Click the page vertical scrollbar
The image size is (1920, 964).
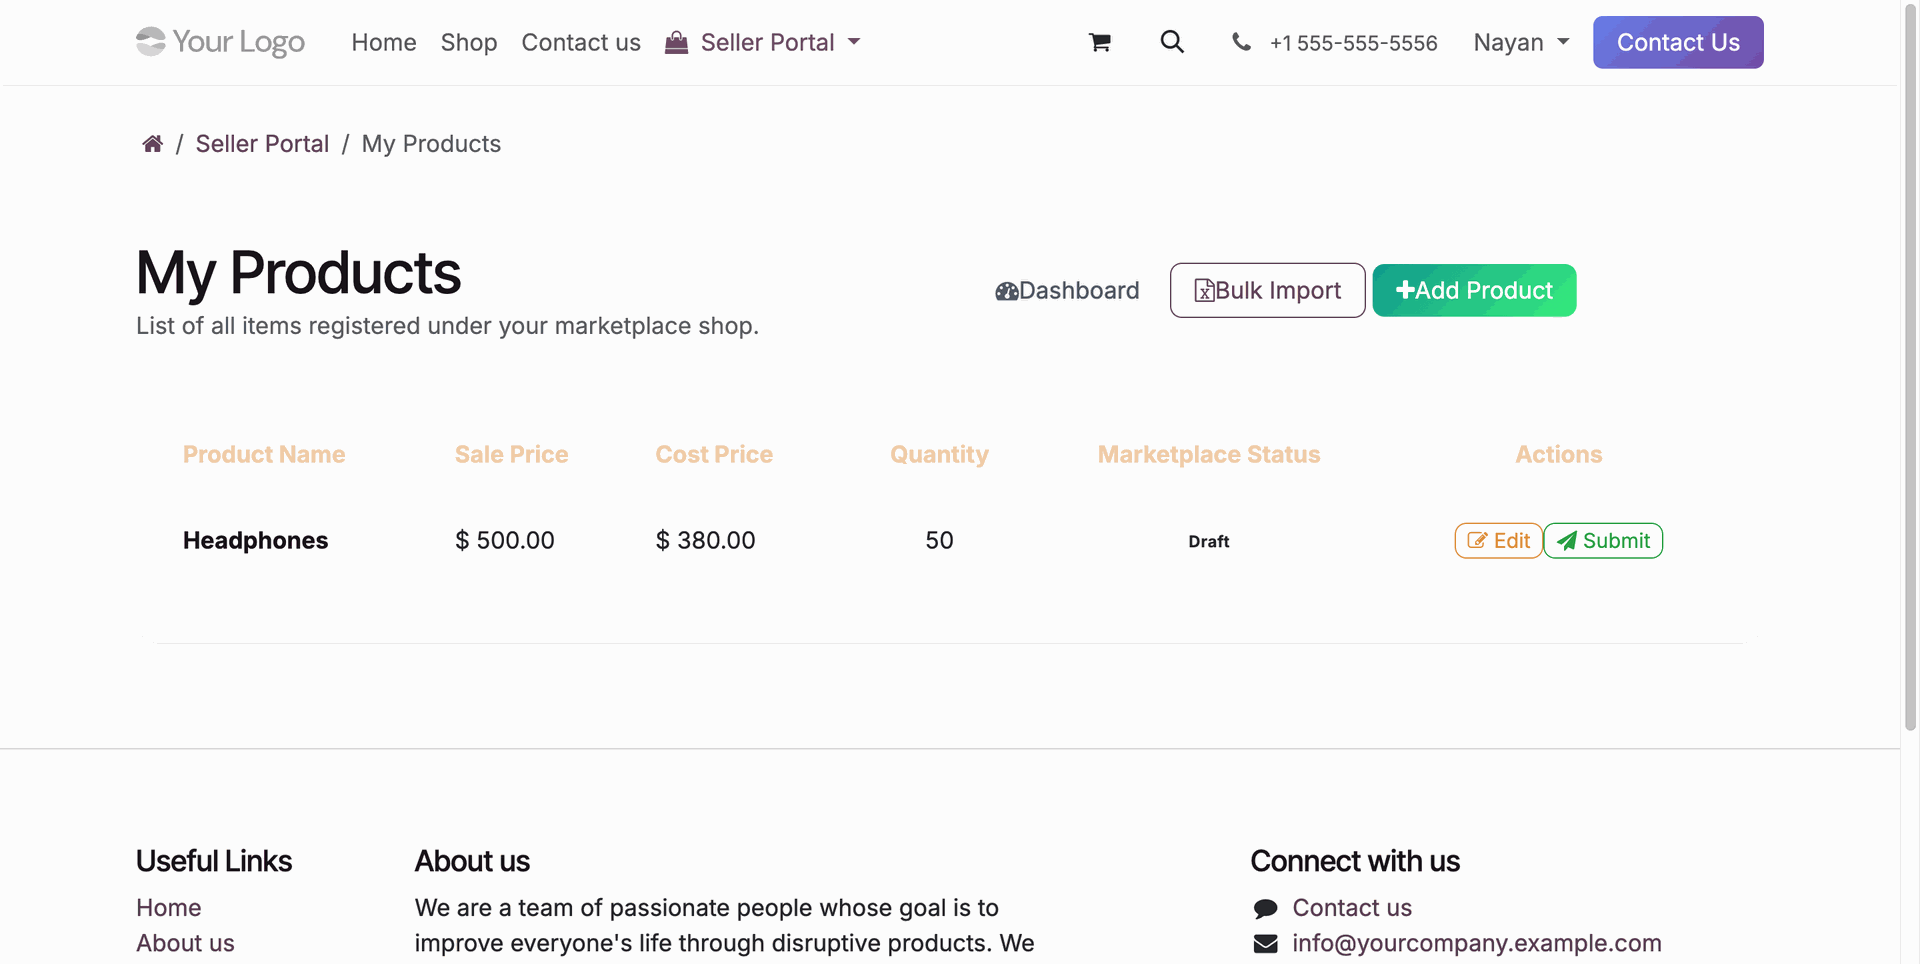click(x=1910, y=366)
